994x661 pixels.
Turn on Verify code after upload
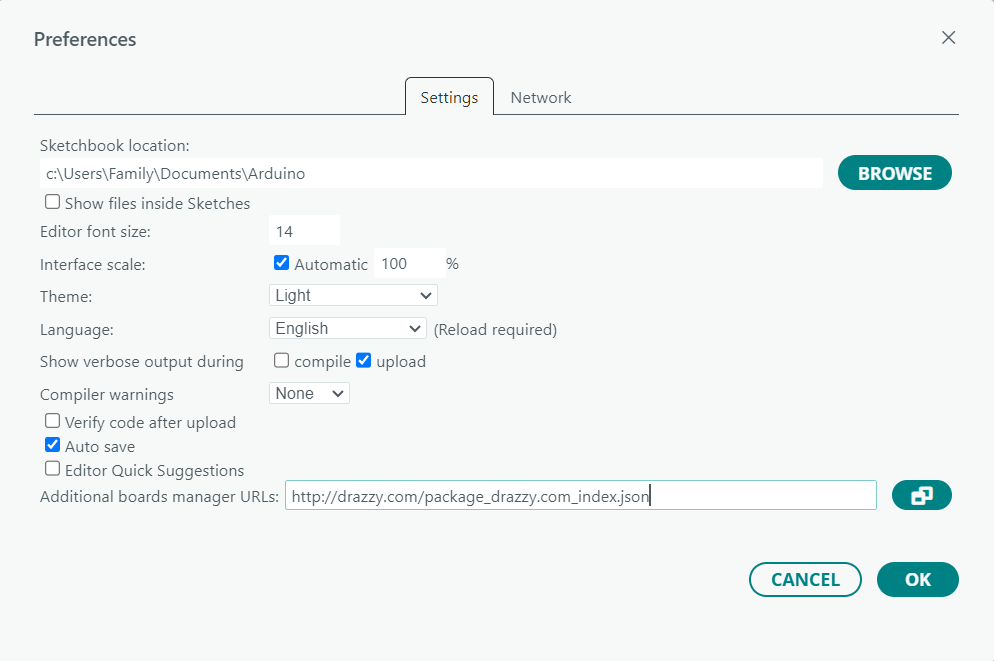click(x=53, y=421)
